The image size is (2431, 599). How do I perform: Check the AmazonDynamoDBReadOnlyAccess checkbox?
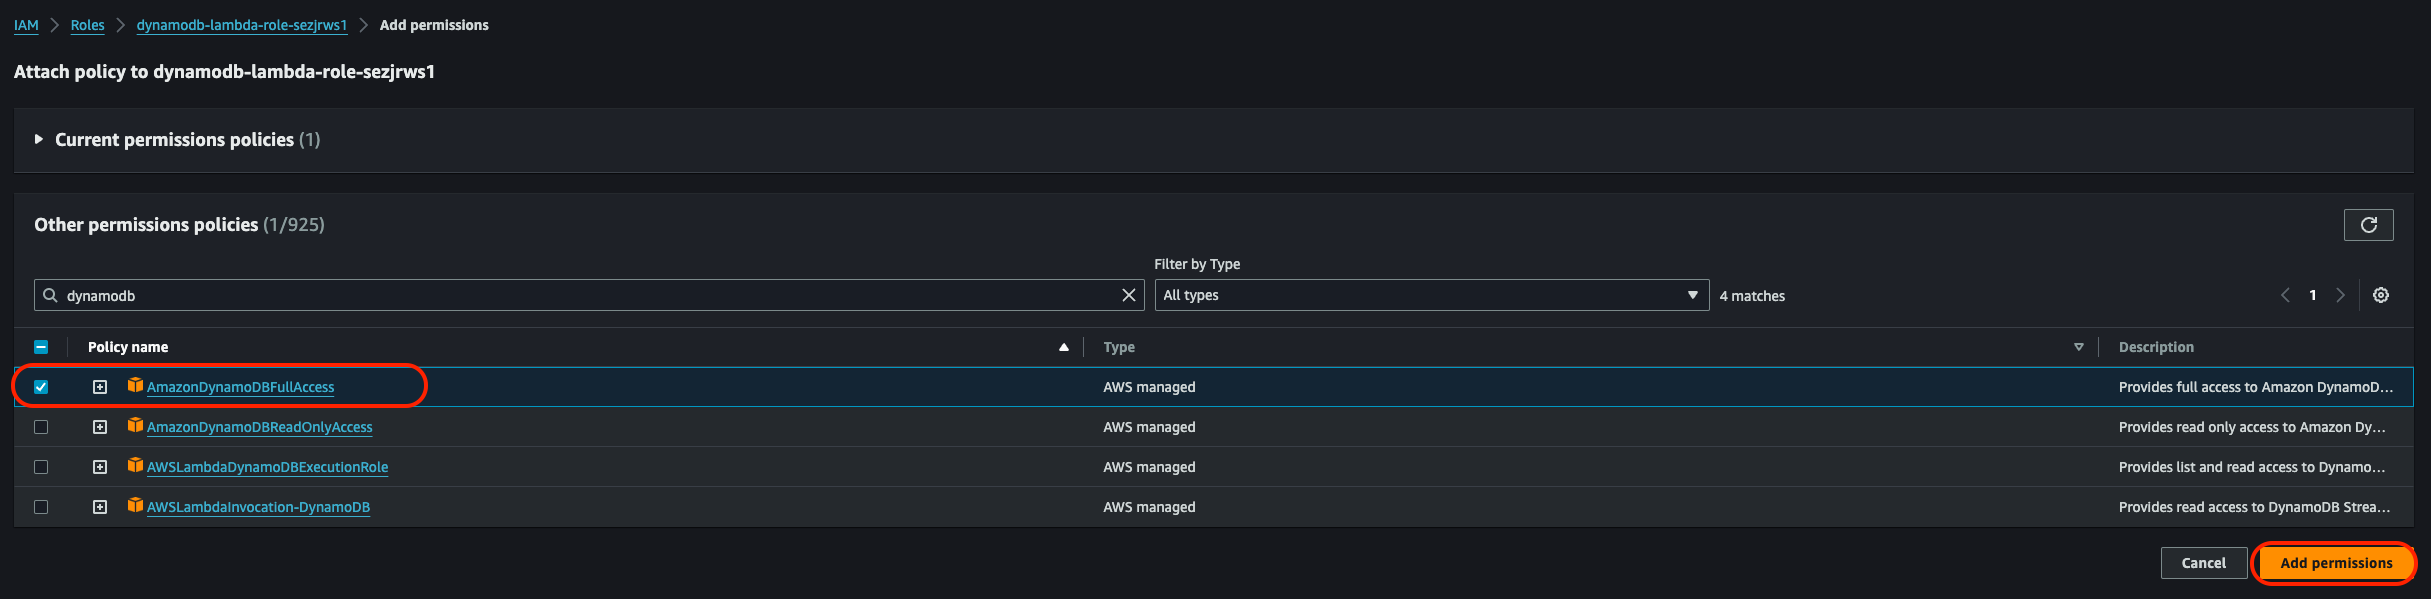[41, 427]
